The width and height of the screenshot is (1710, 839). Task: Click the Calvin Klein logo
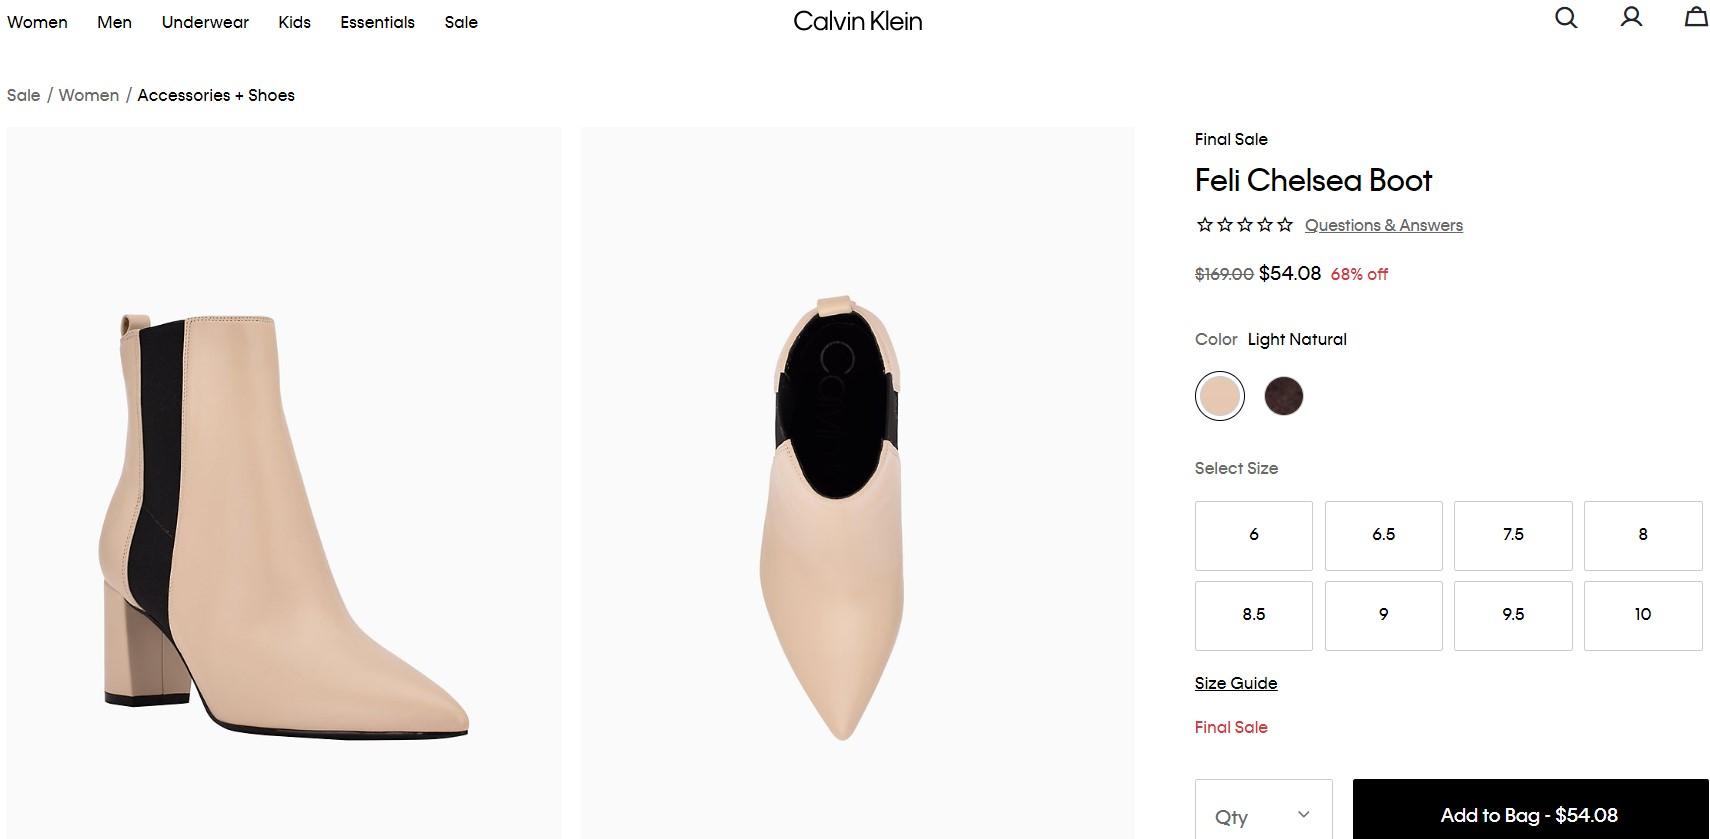click(x=857, y=21)
